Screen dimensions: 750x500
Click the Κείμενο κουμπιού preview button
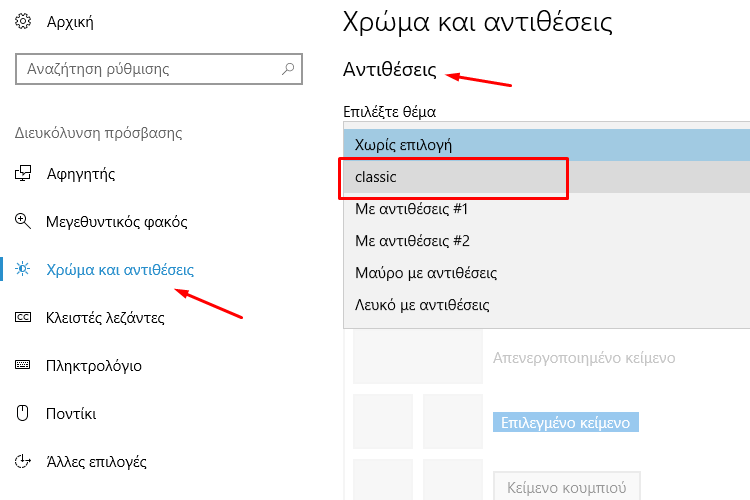(567, 487)
